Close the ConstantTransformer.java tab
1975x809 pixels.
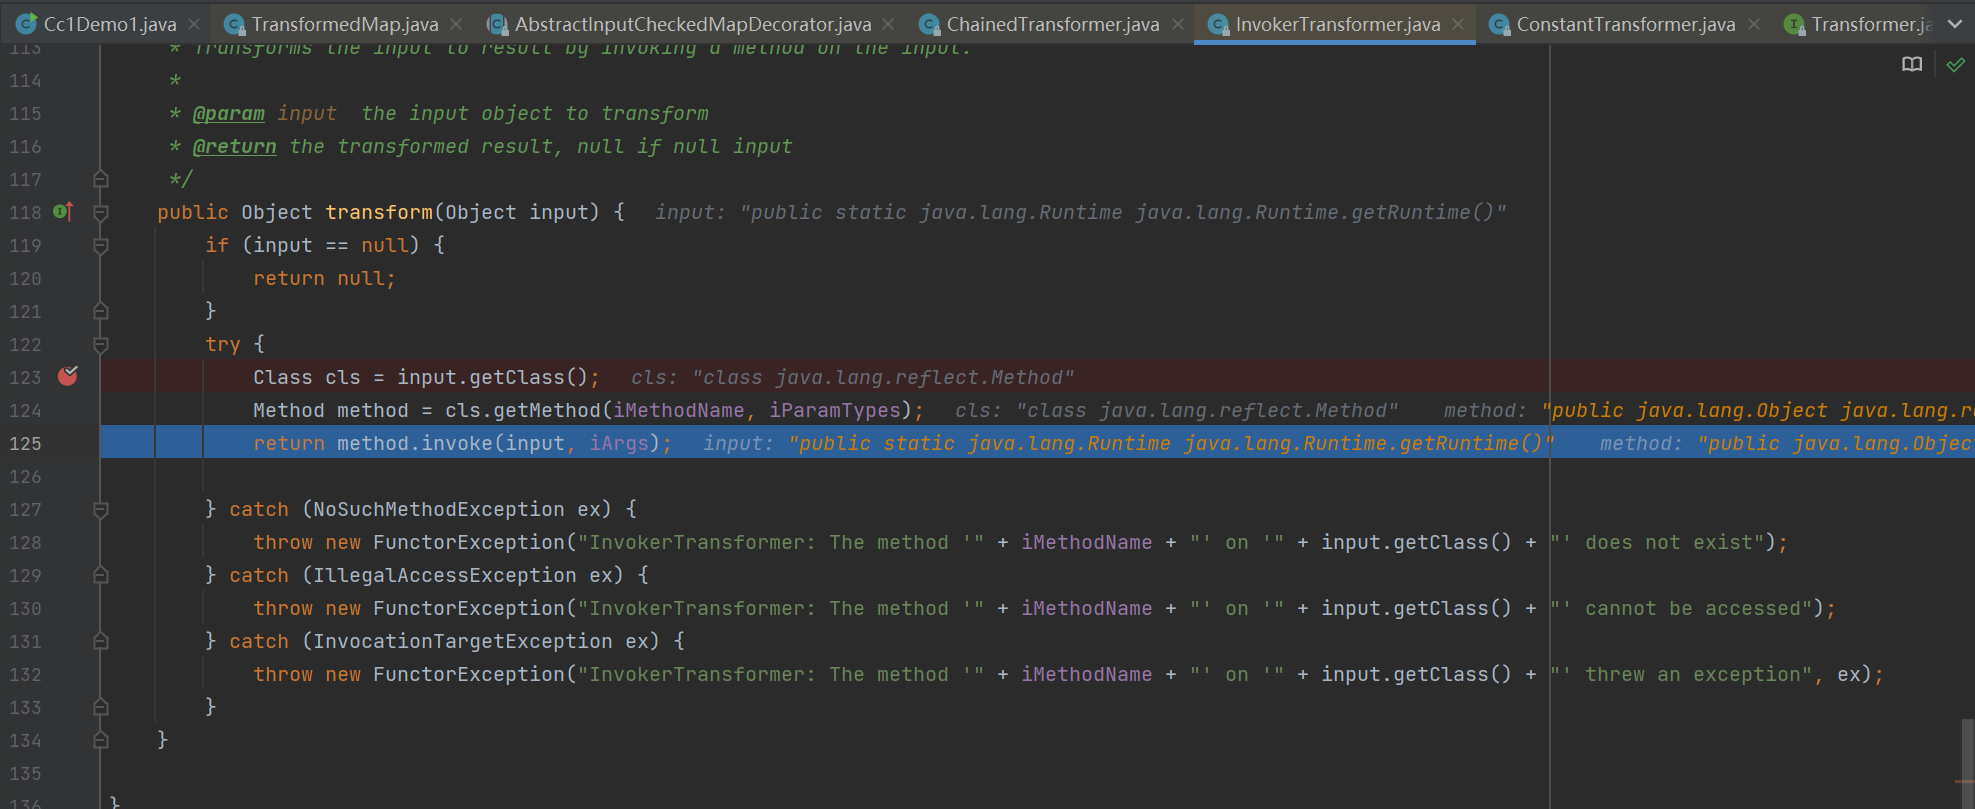pos(1753,24)
